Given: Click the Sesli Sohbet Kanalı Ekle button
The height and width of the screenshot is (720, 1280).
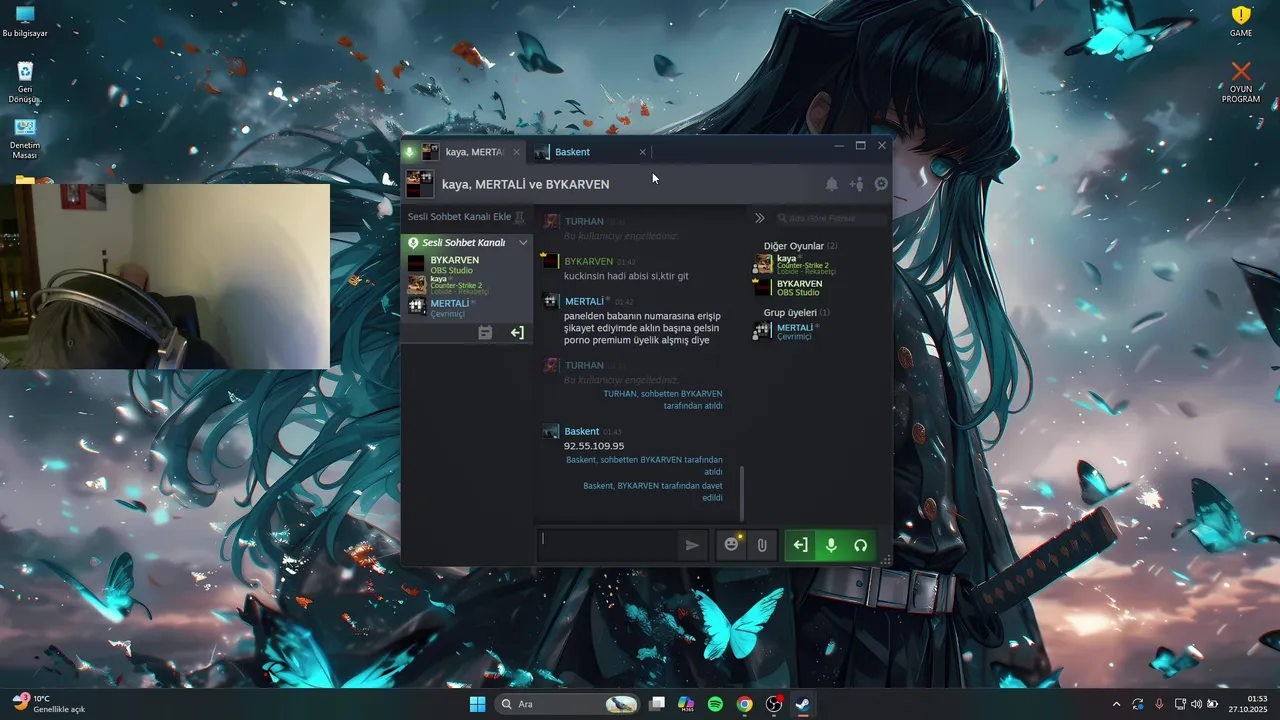Looking at the screenshot, I should (466, 217).
